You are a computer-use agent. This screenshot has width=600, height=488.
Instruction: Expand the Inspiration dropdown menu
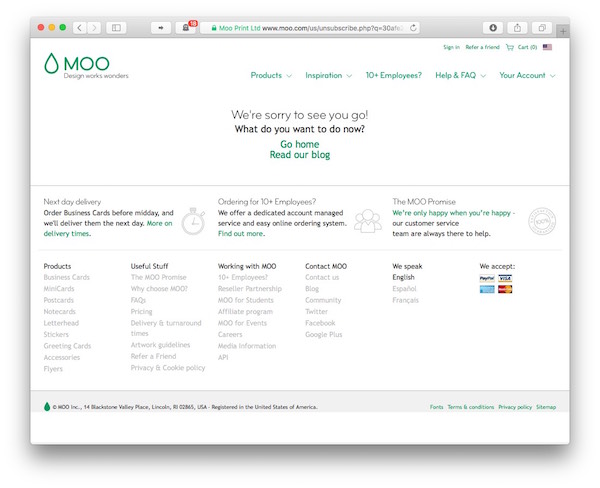pos(328,75)
